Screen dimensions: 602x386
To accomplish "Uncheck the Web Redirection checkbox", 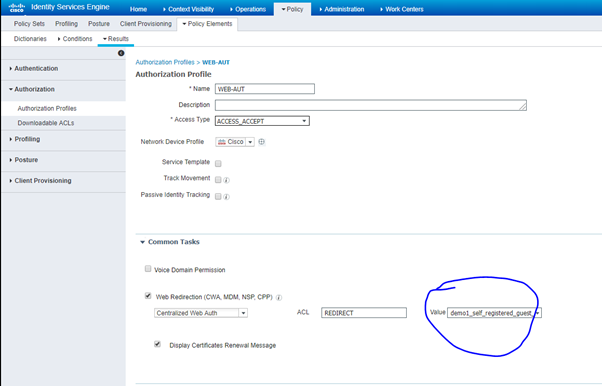I will pos(148,295).
